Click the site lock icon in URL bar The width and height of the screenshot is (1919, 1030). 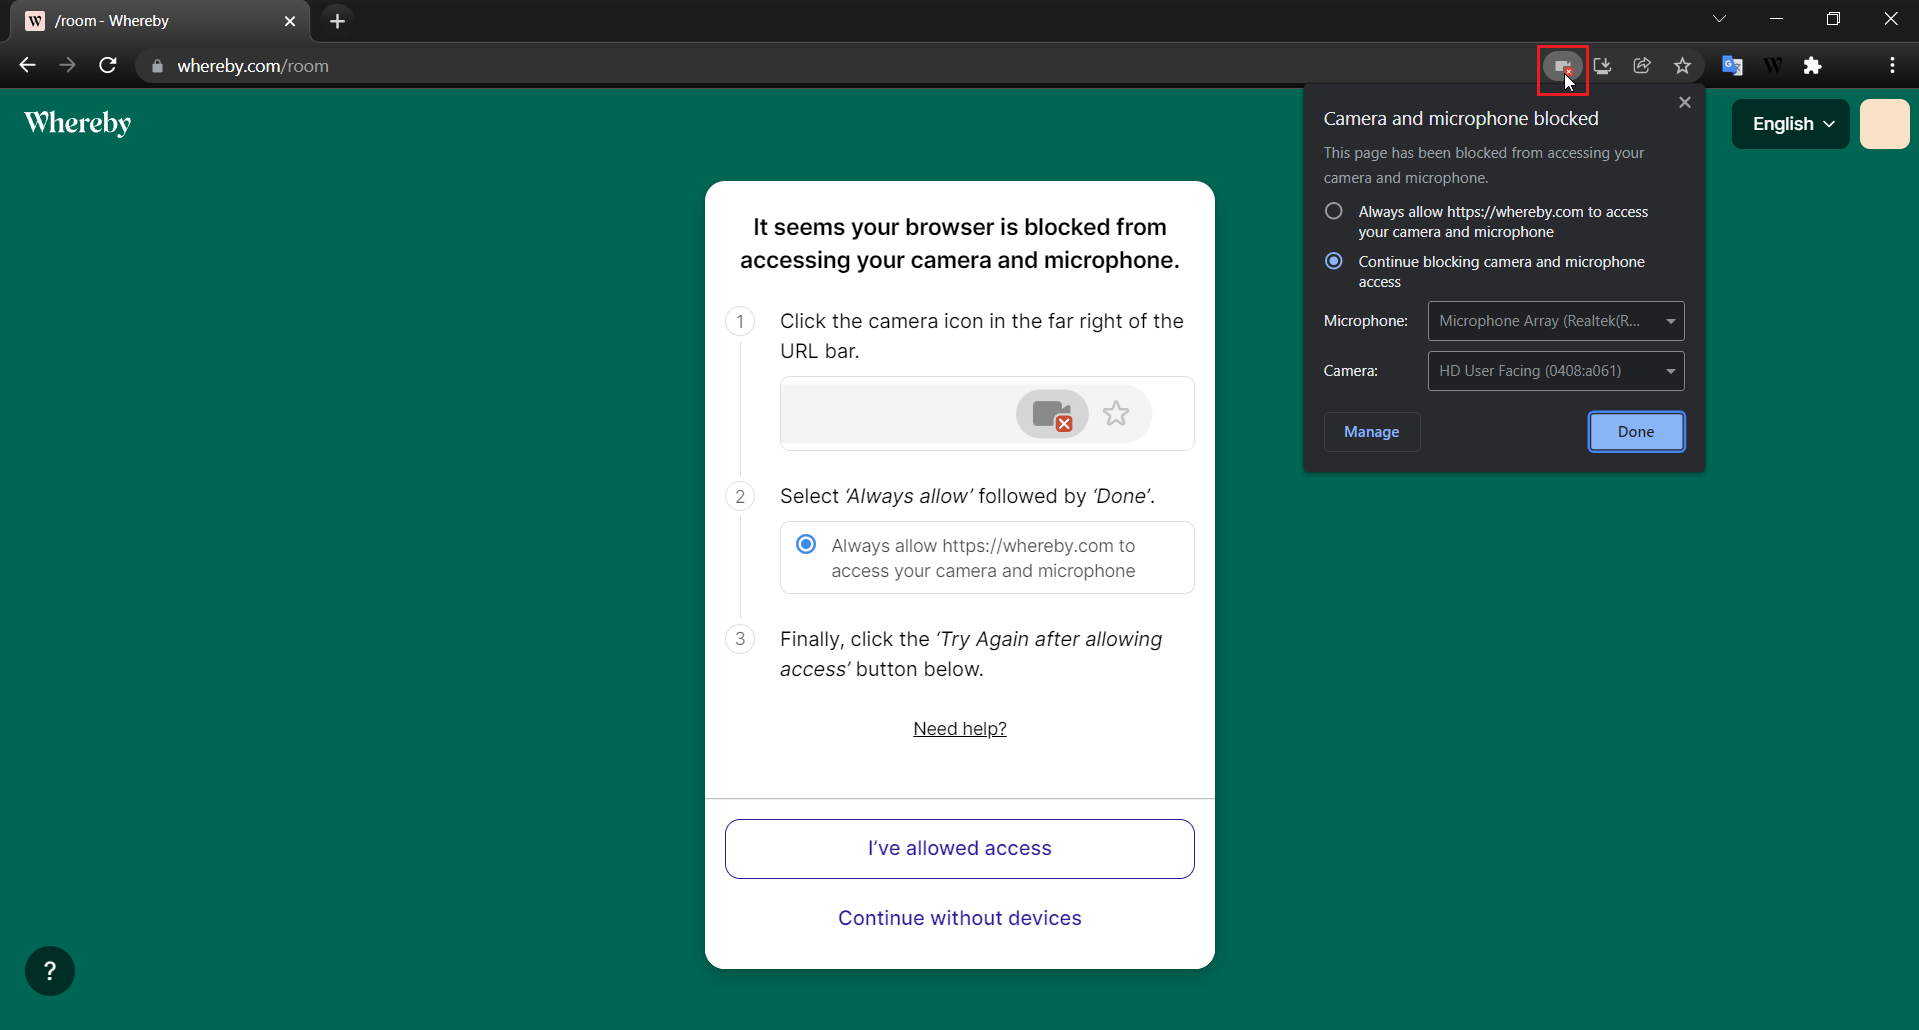157,66
